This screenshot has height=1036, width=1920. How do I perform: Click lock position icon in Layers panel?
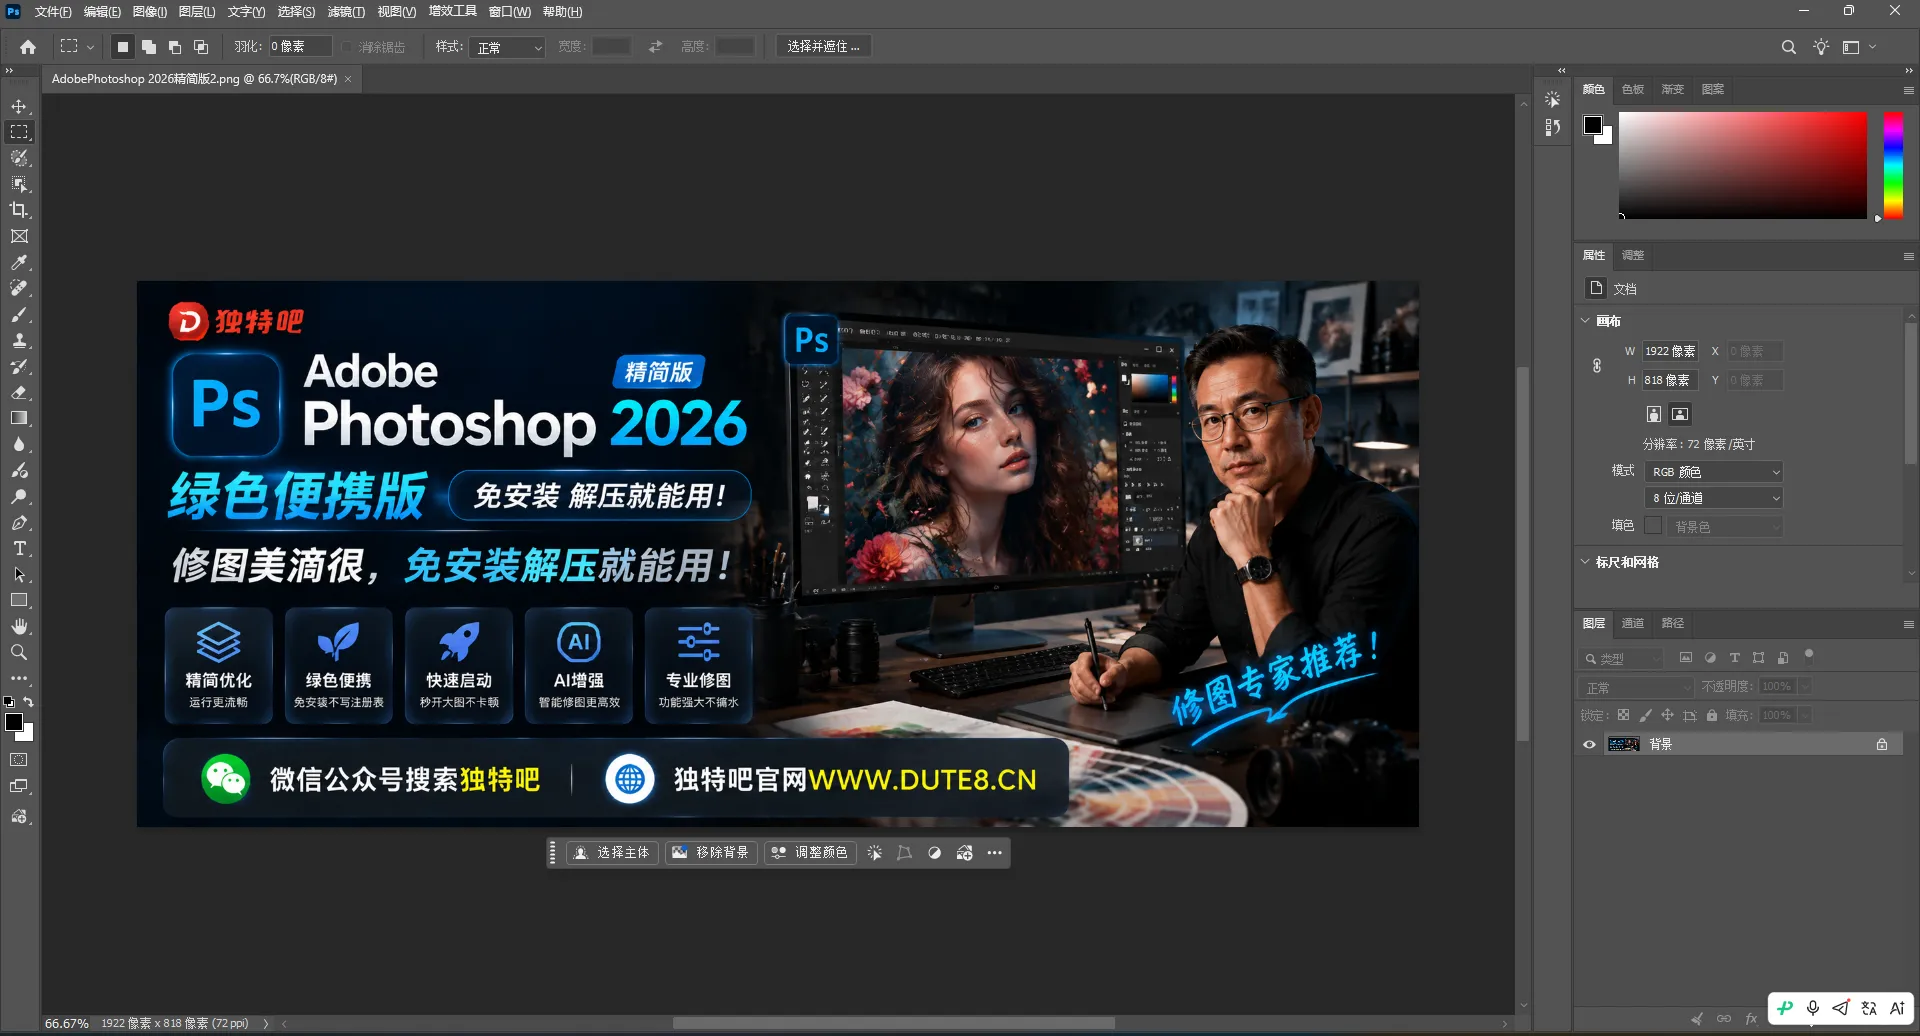[x=1667, y=715]
